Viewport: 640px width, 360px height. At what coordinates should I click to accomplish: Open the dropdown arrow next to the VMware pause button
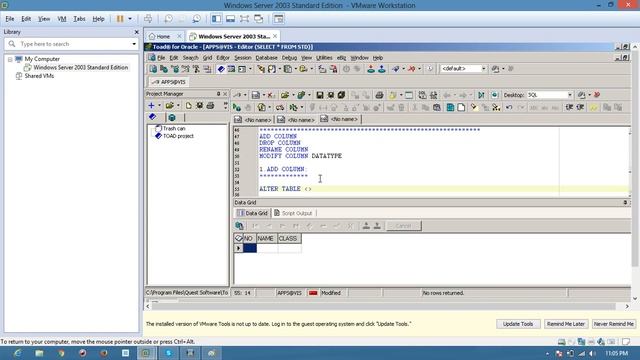pos(130,19)
